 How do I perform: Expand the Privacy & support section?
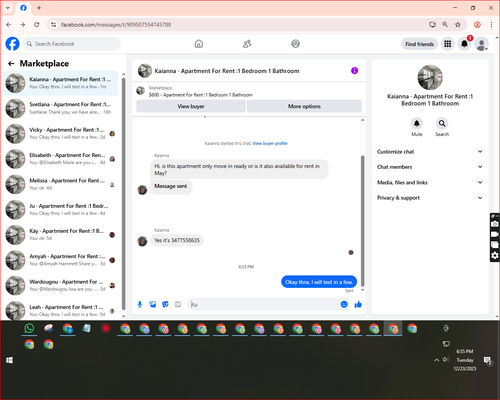click(x=430, y=198)
